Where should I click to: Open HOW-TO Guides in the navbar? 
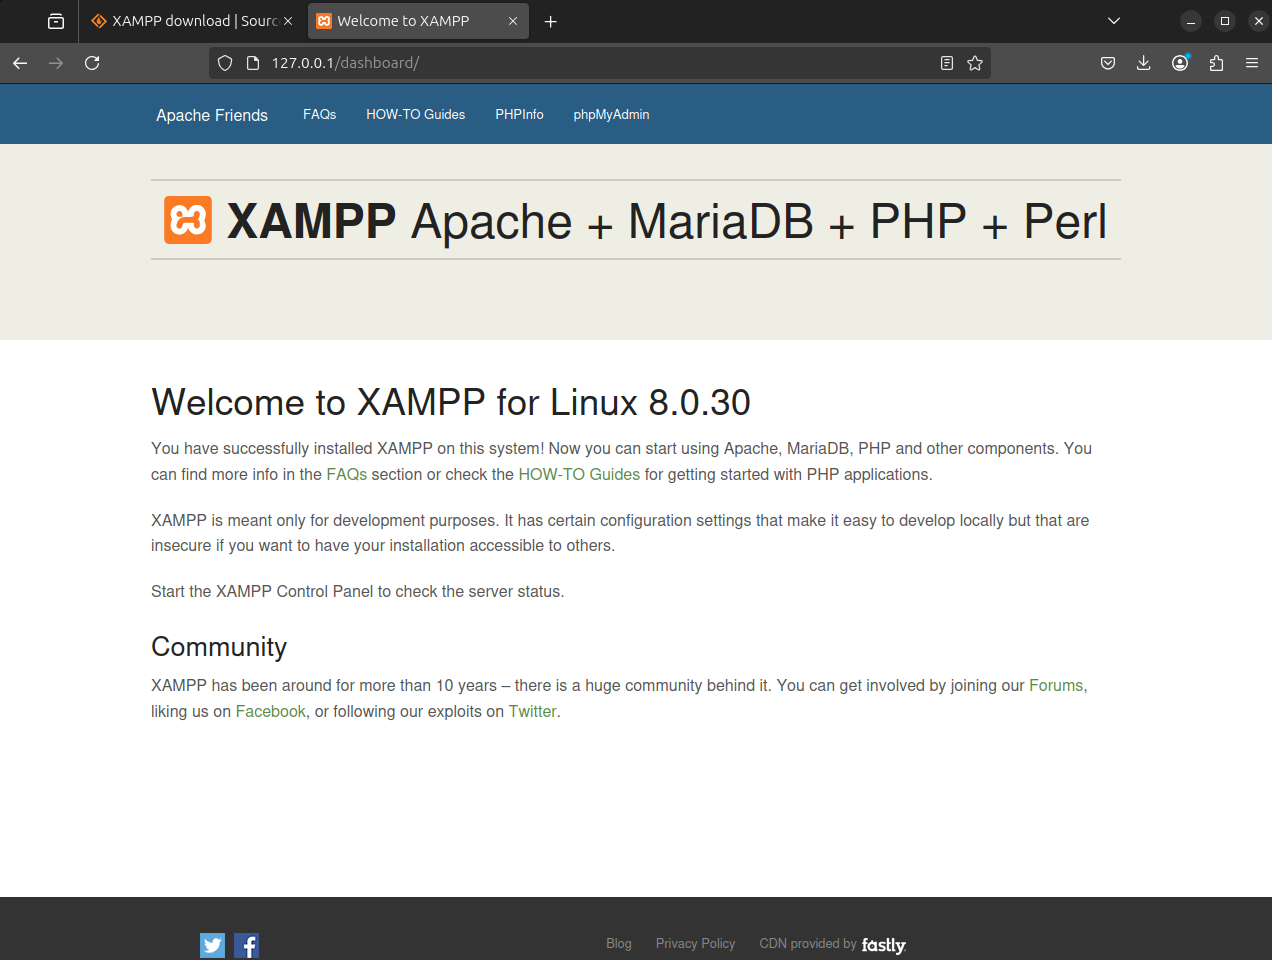pos(416,114)
